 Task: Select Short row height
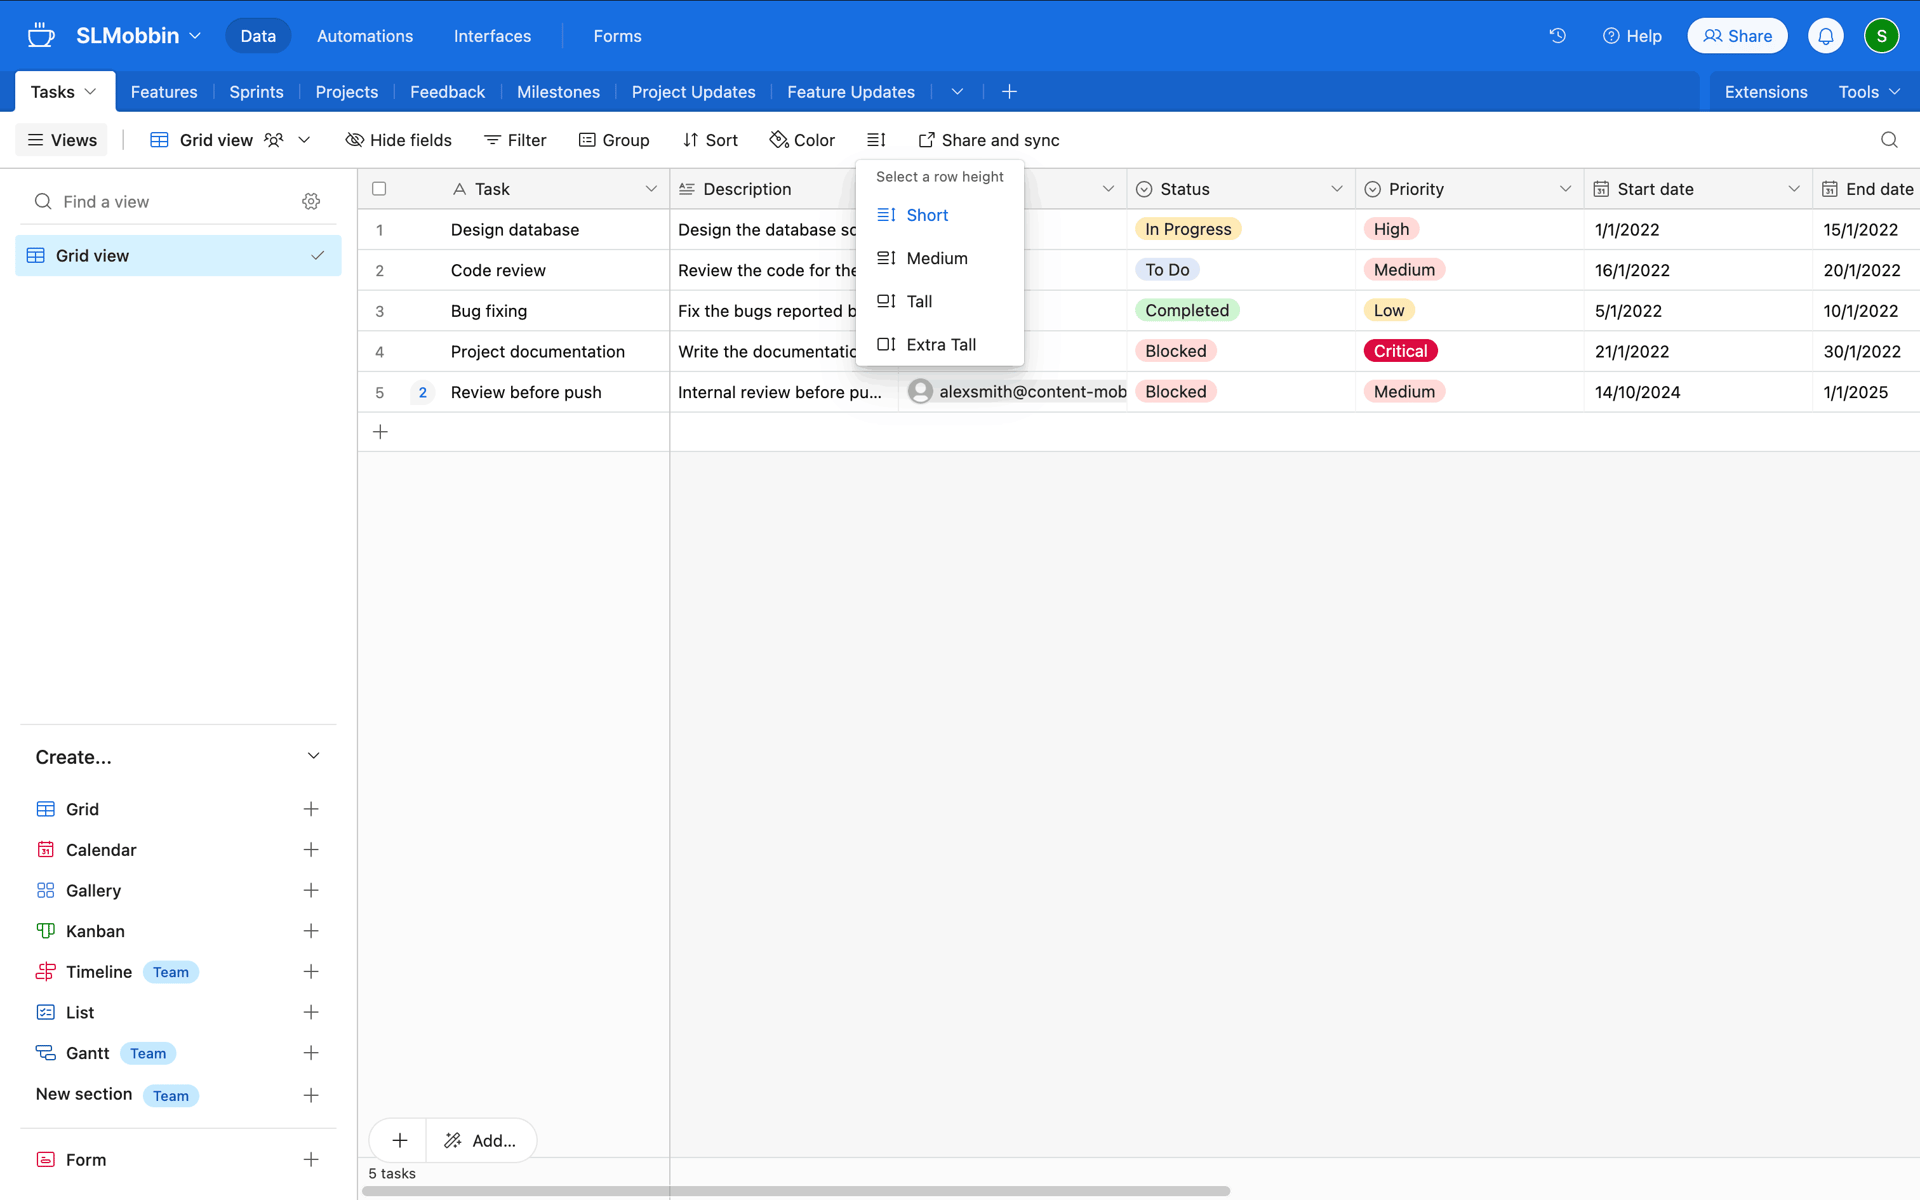(x=939, y=215)
